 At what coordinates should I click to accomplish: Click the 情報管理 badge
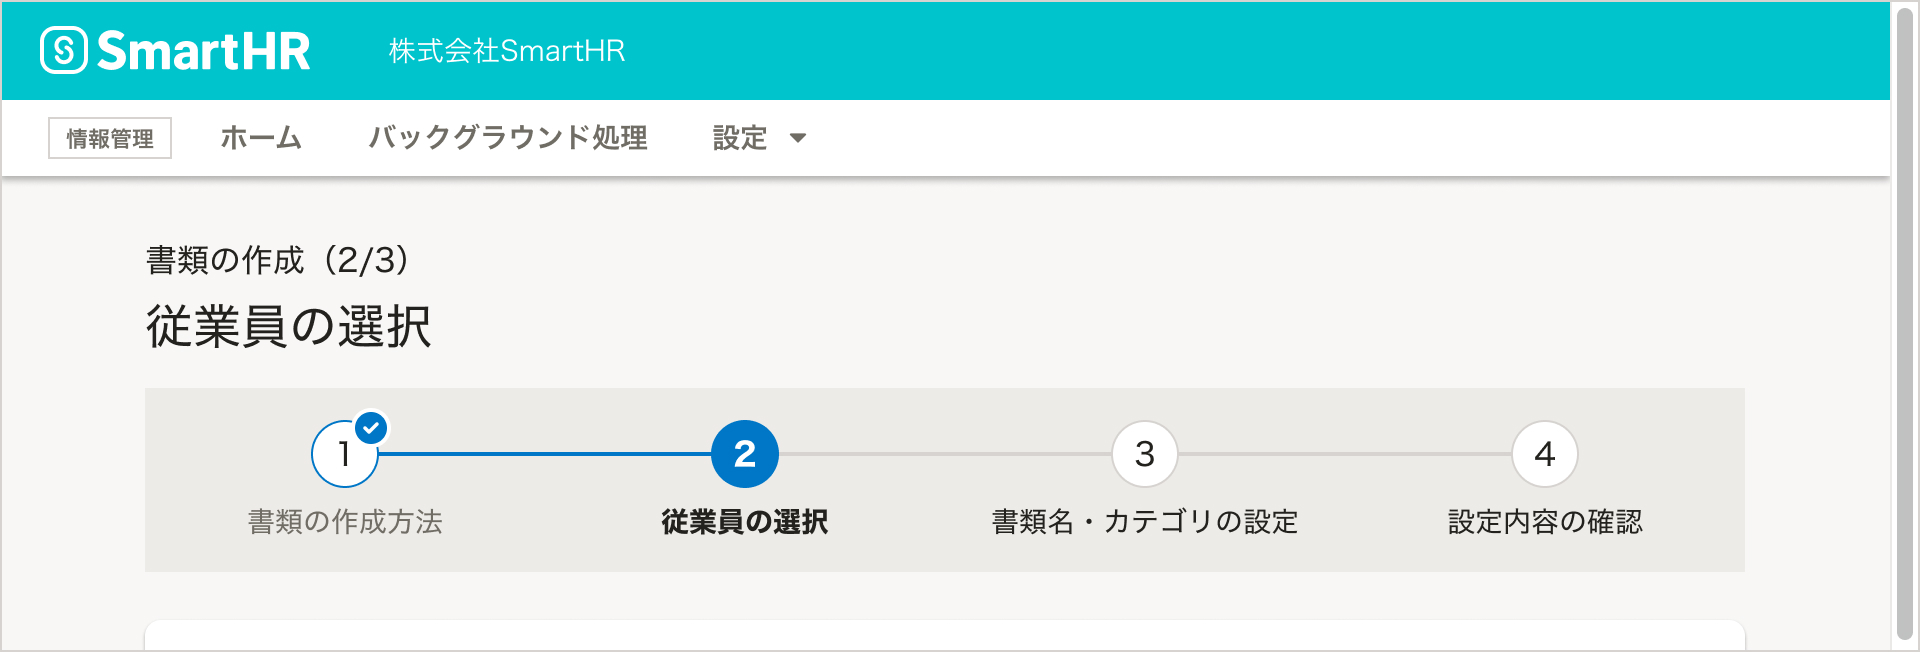pos(110,138)
